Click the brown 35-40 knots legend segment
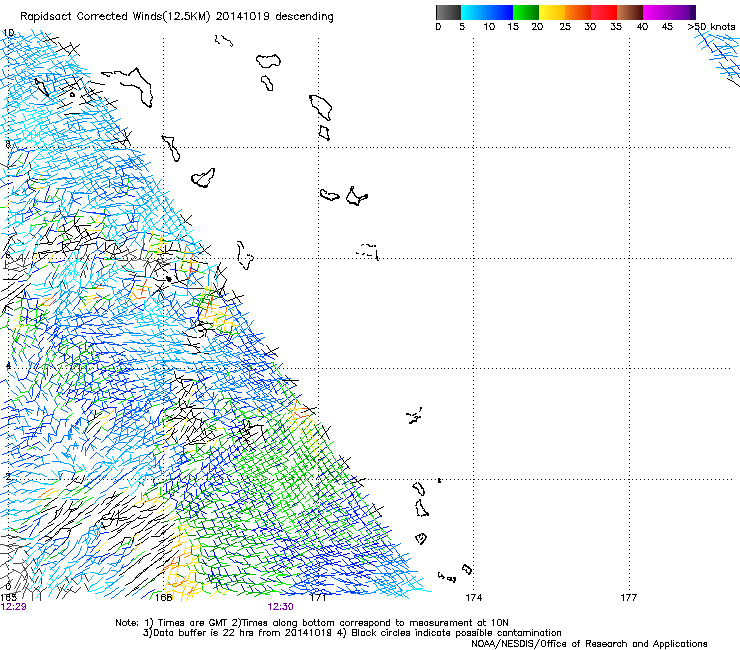The width and height of the screenshot is (740, 650). click(x=630, y=12)
